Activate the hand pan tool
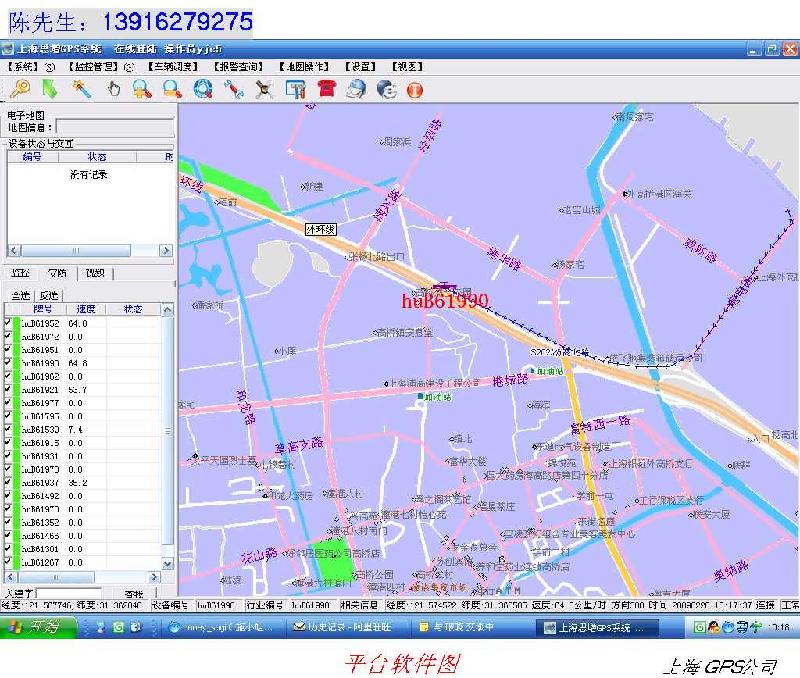800x678 pixels. tap(113, 89)
